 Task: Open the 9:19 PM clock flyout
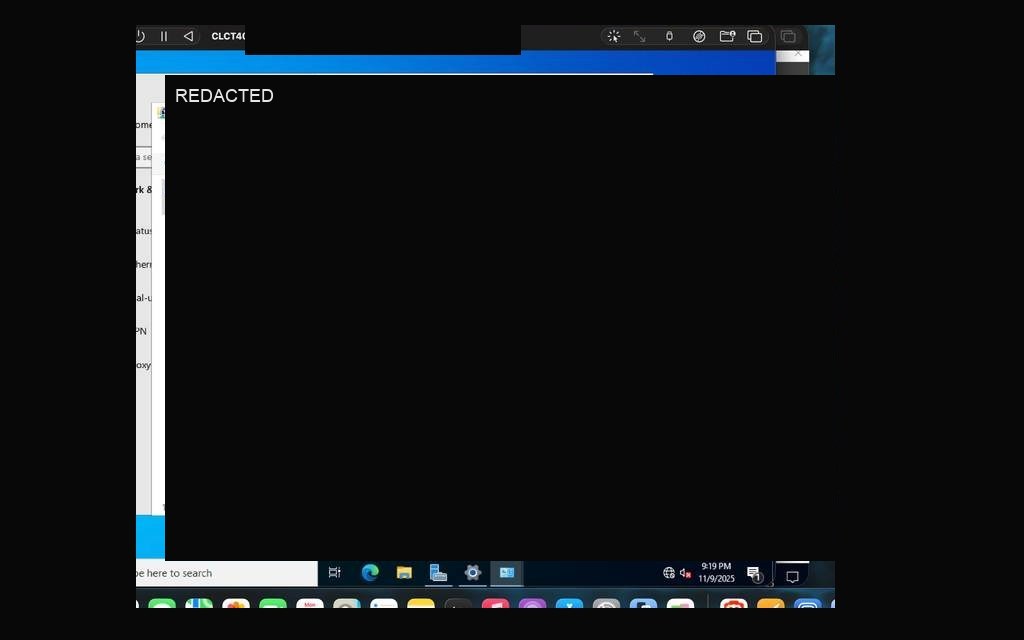coord(716,573)
